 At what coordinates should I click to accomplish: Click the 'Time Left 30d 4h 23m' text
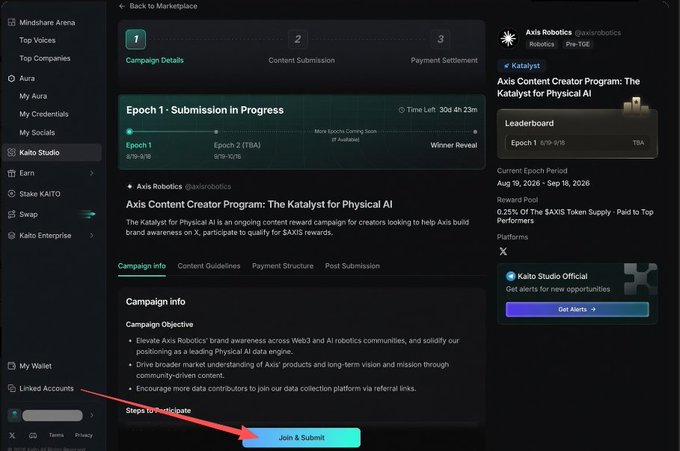[441, 110]
